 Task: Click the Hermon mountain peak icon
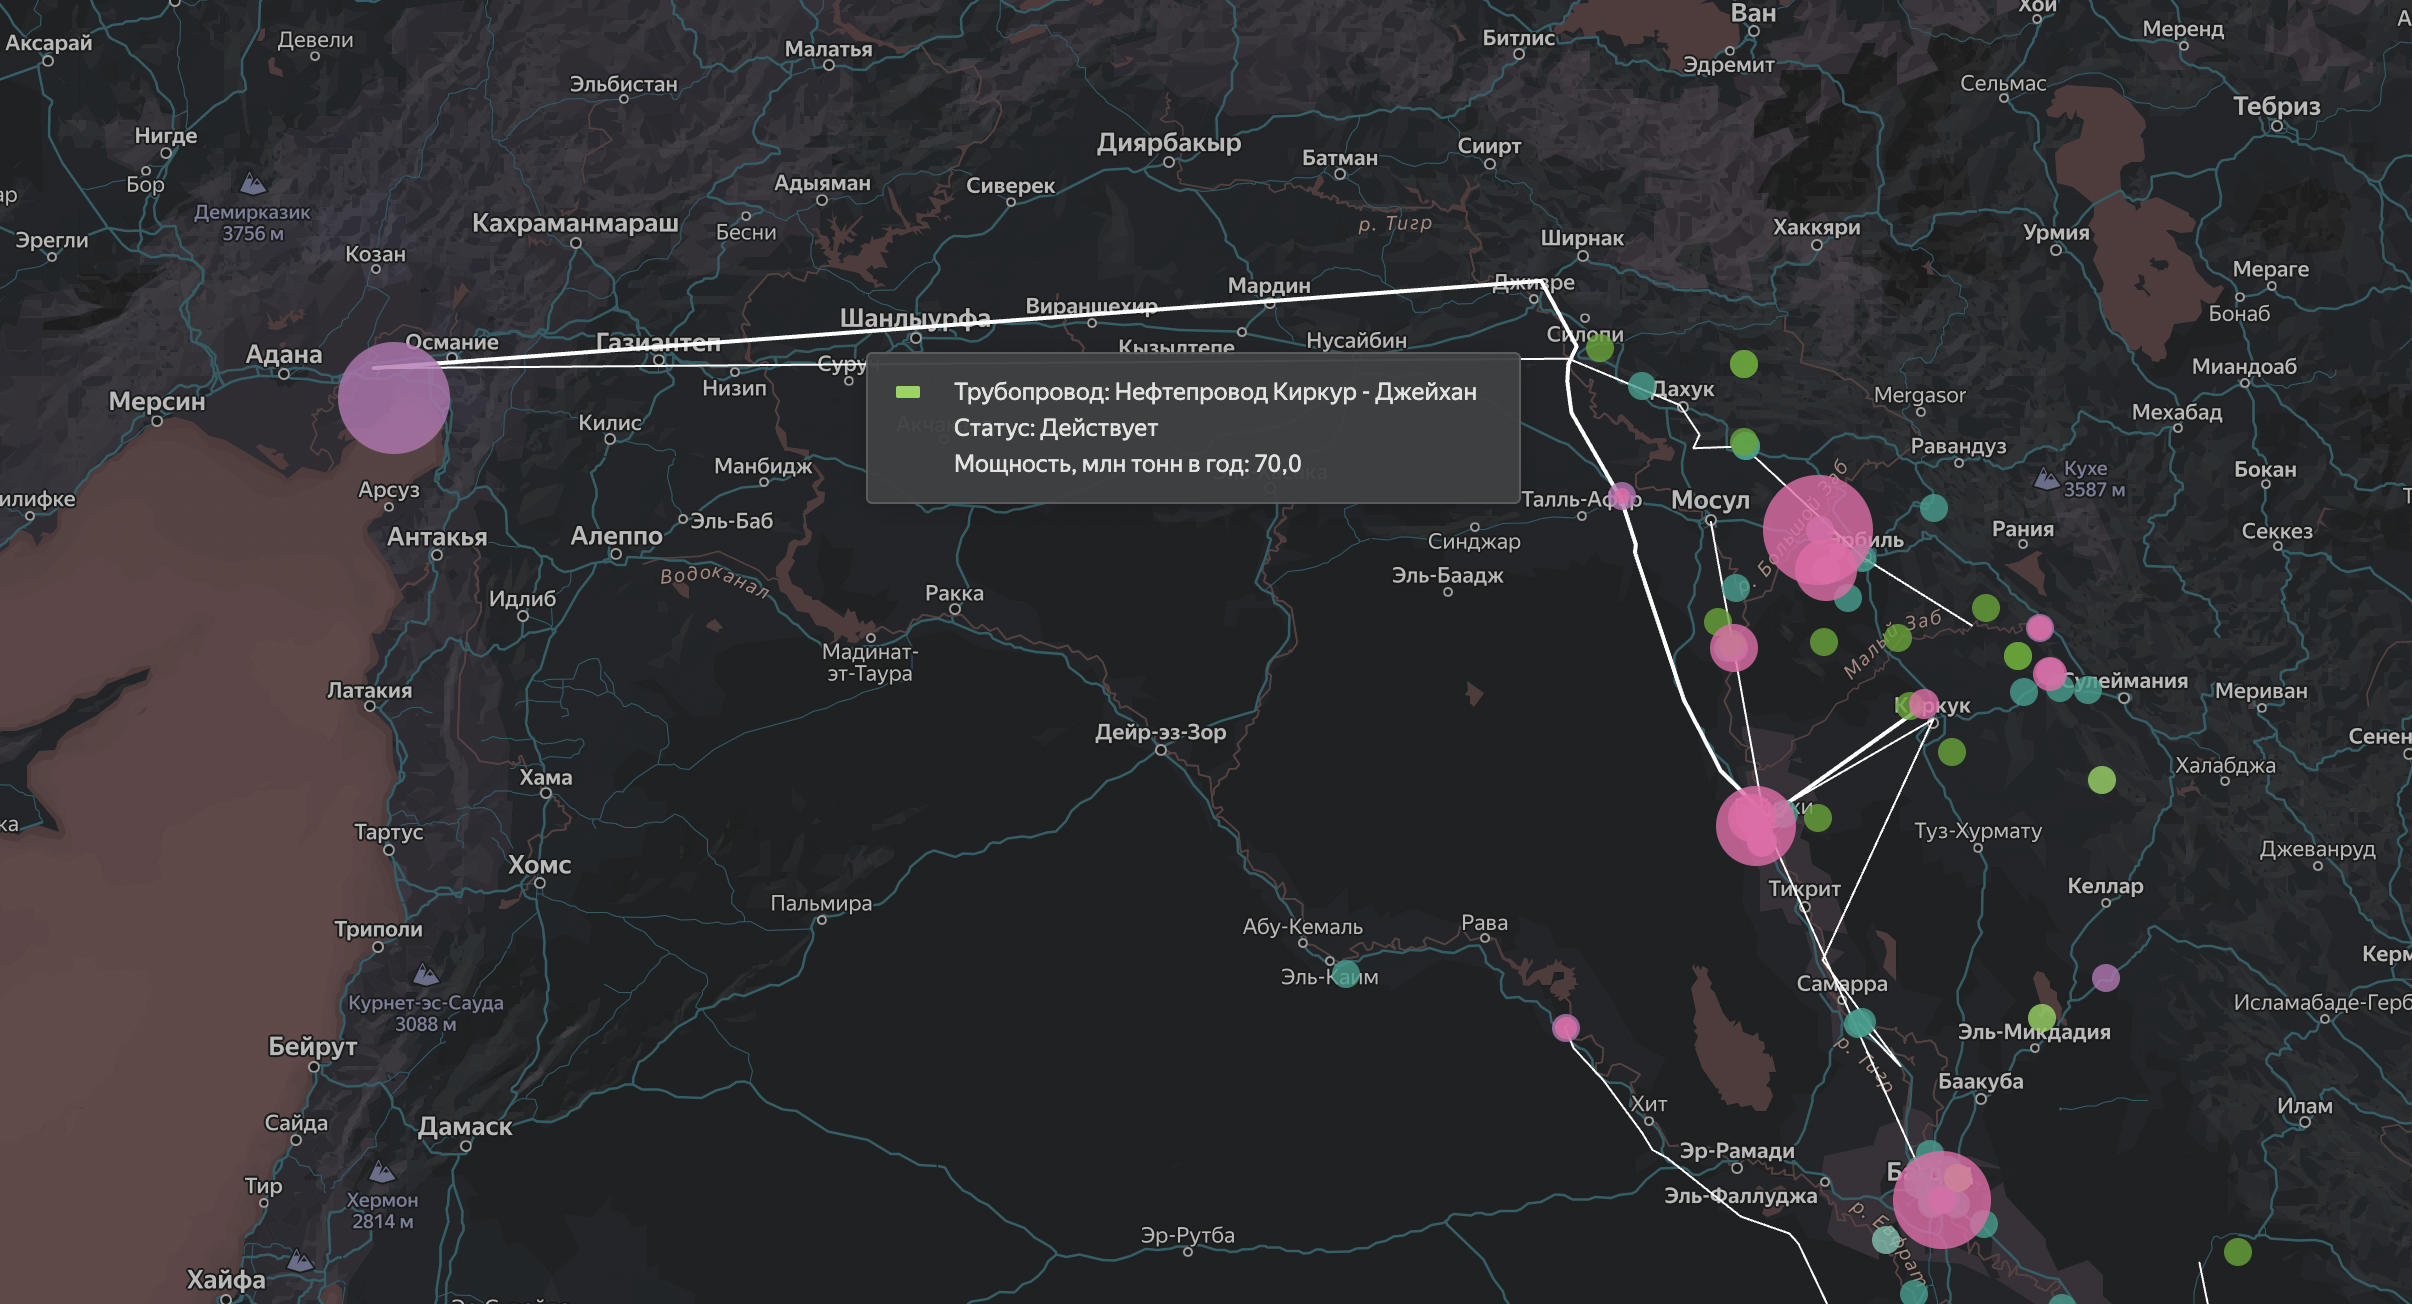(381, 1171)
